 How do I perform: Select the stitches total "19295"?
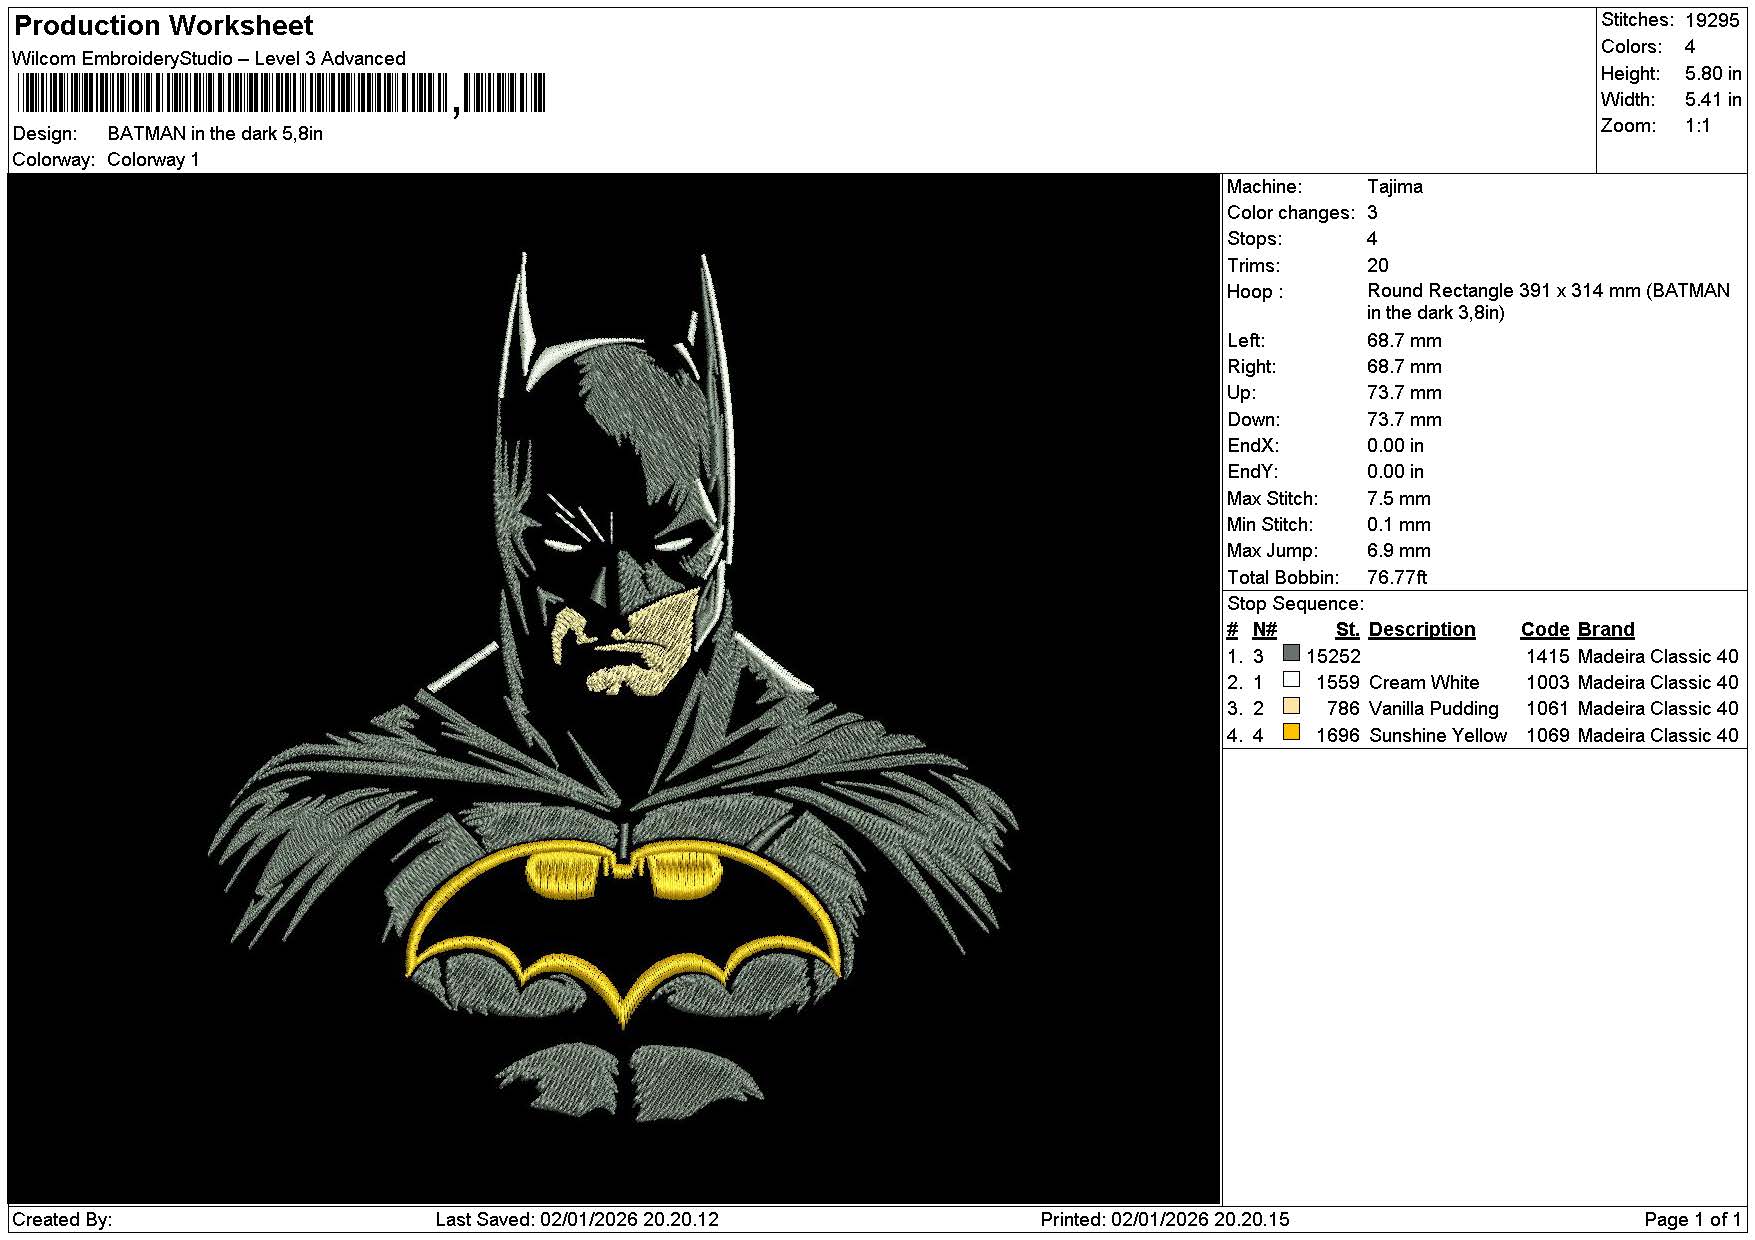click(x=1712, y=20)
